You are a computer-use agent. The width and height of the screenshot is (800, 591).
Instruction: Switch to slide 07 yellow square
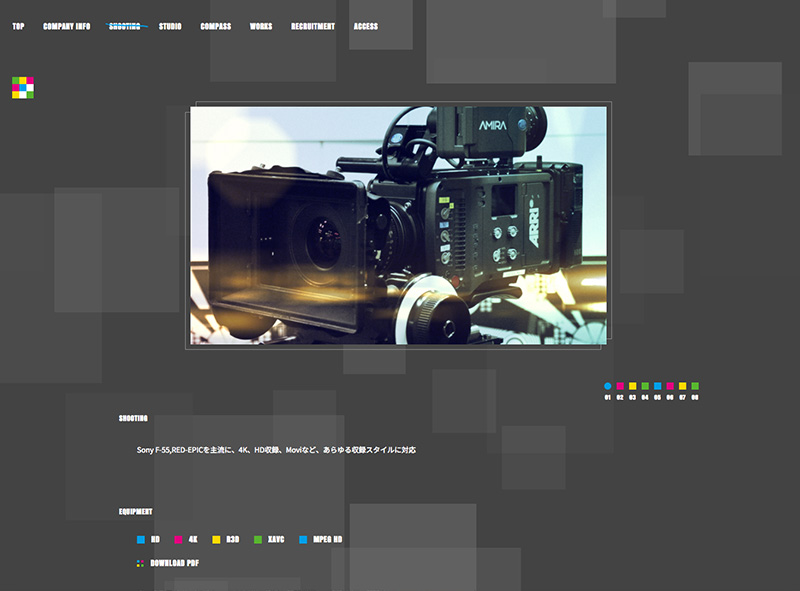683,386
